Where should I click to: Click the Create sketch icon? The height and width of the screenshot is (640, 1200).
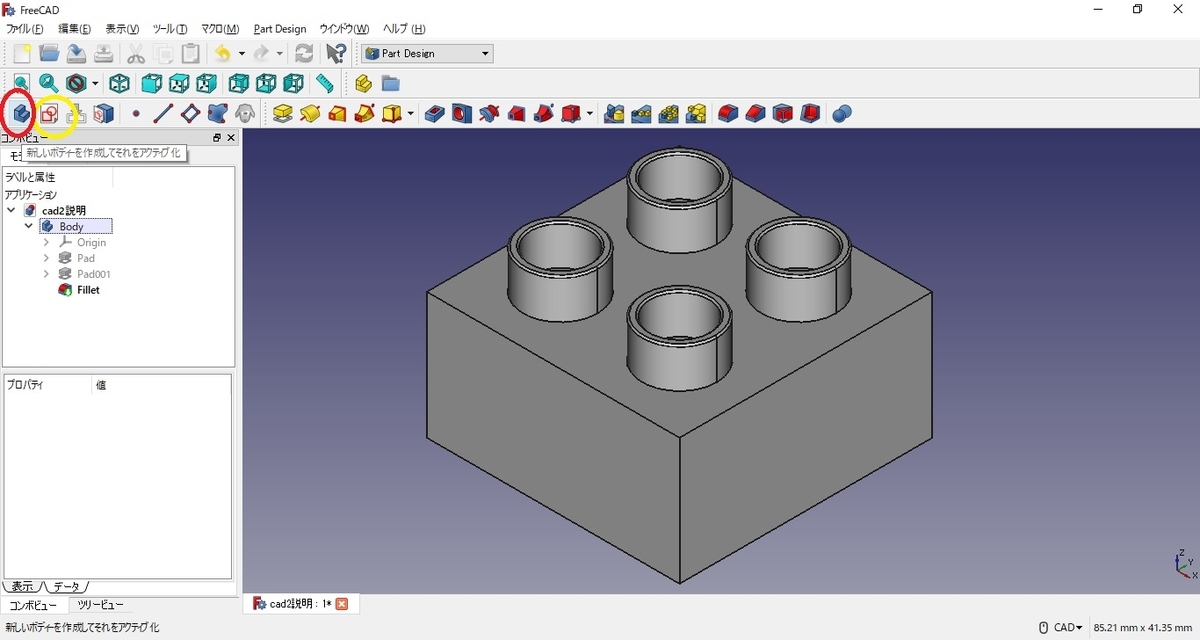[48, 114]
